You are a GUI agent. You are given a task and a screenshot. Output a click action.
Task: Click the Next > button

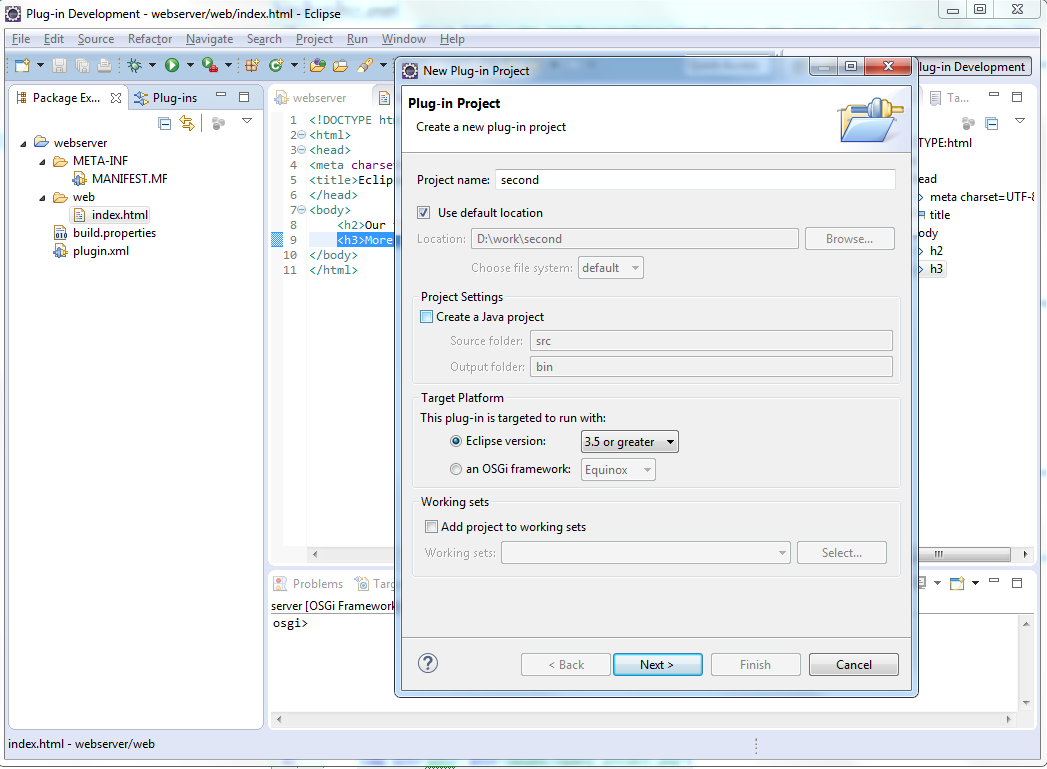pyautogui.click(x=657, y=665)
